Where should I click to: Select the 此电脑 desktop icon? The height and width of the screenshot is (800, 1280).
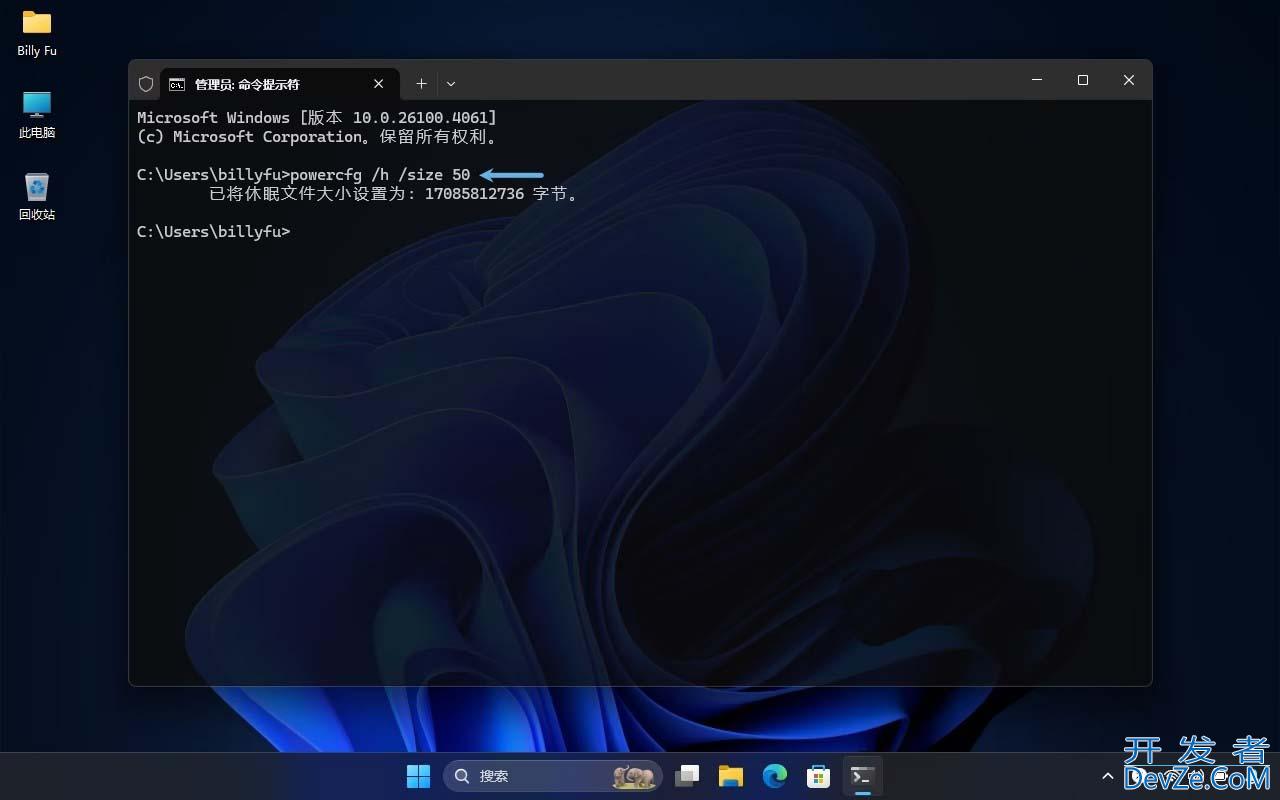(x=37, y=115)
